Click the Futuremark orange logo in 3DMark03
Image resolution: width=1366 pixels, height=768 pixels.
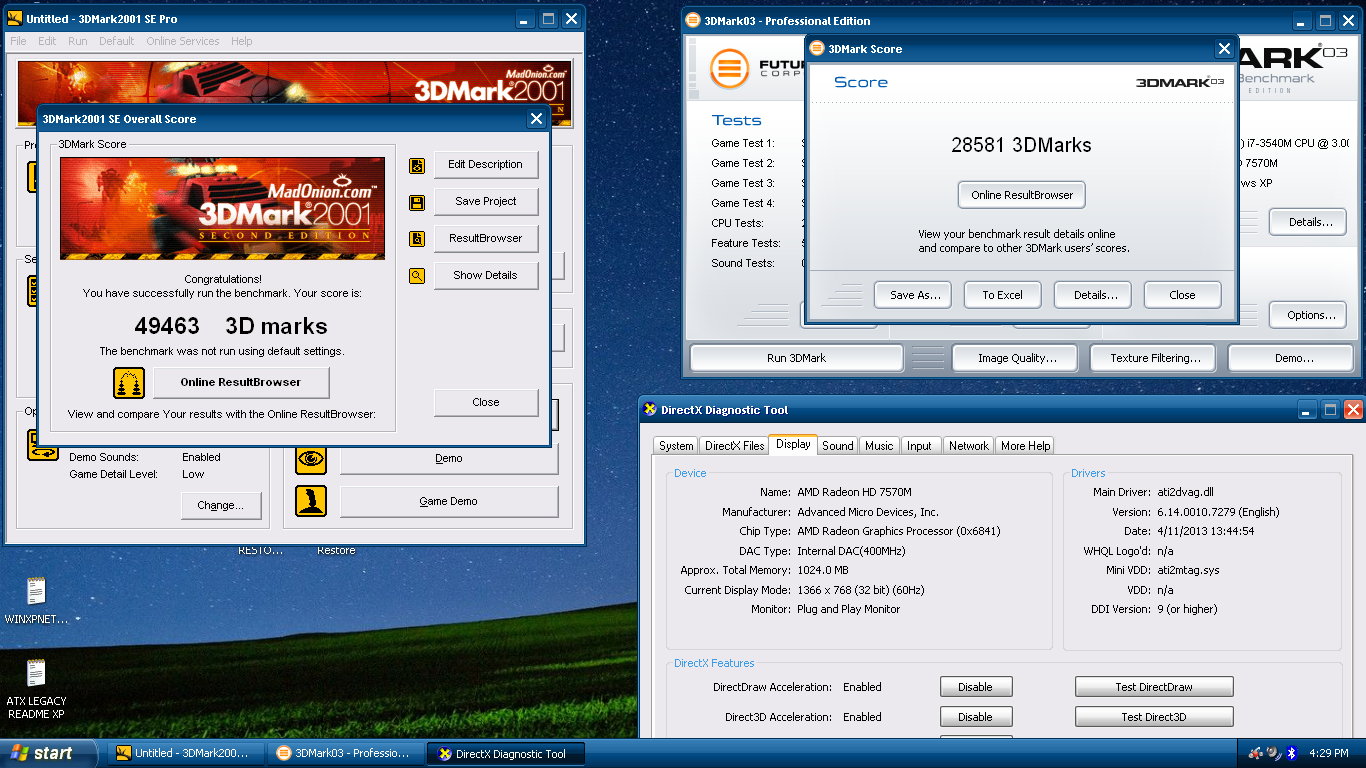click(x=730, y=70)
